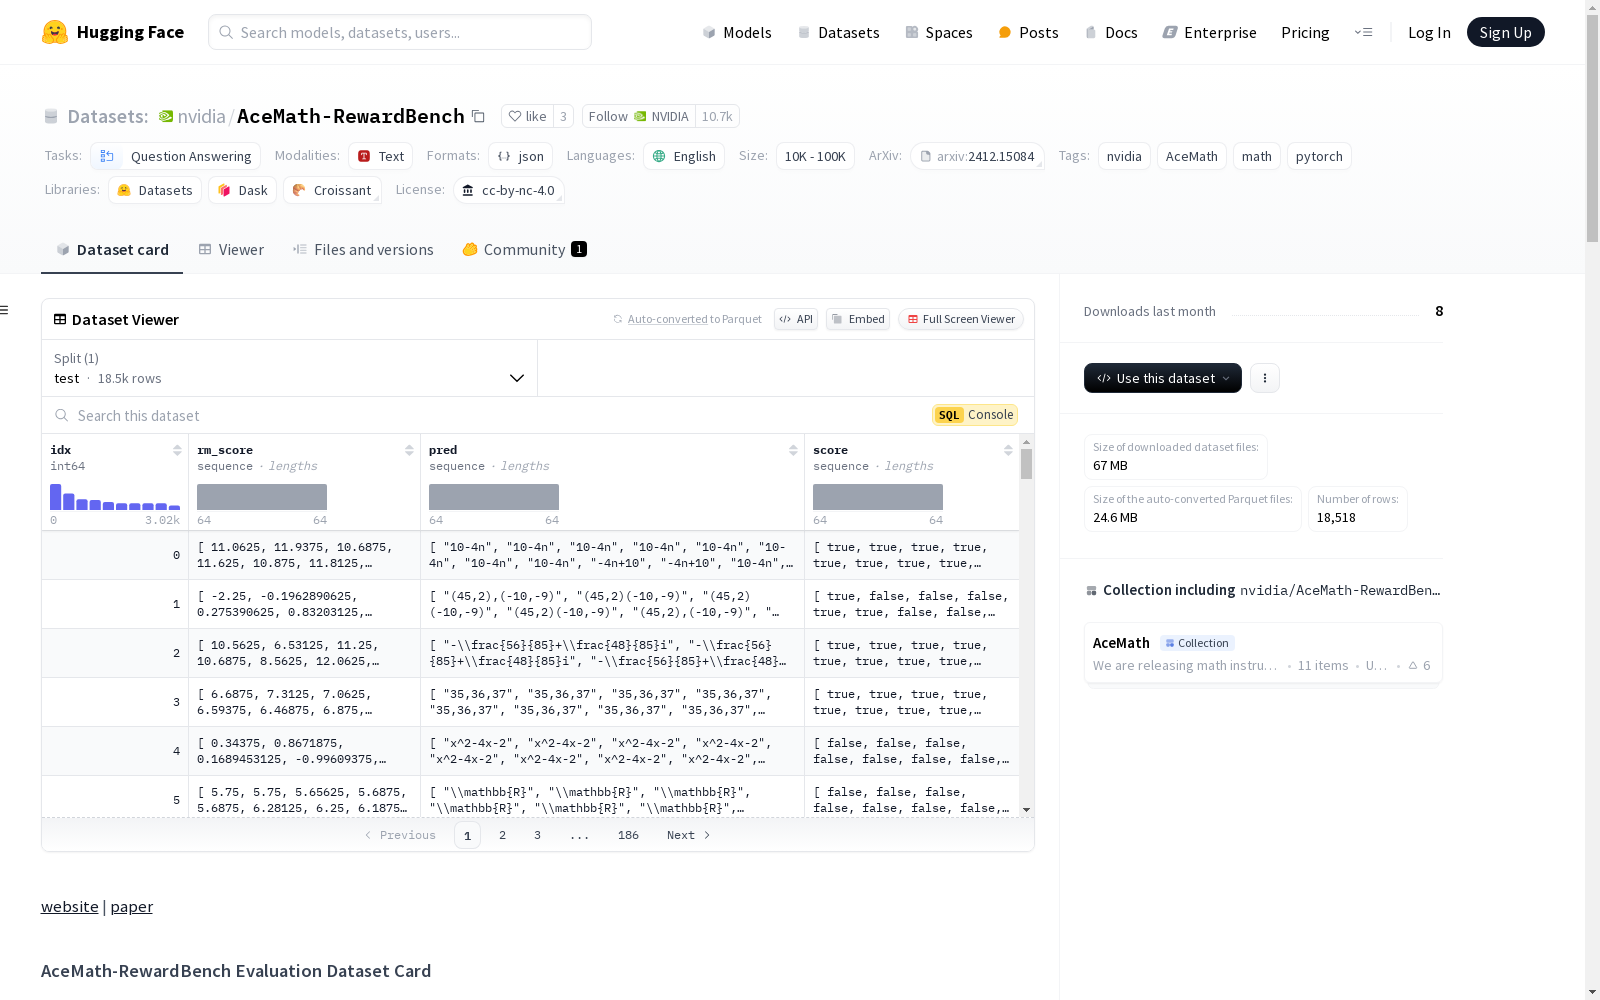Open Posts in the navigation
The image size is (1600, 1000).
coord(1028,32)
